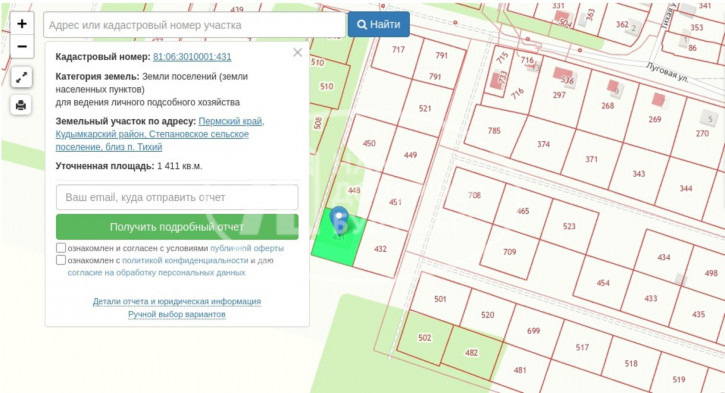Open the Пермский край address link
Image resolution: width=725 pixels, height=393 pixels.
coord(231,121)
